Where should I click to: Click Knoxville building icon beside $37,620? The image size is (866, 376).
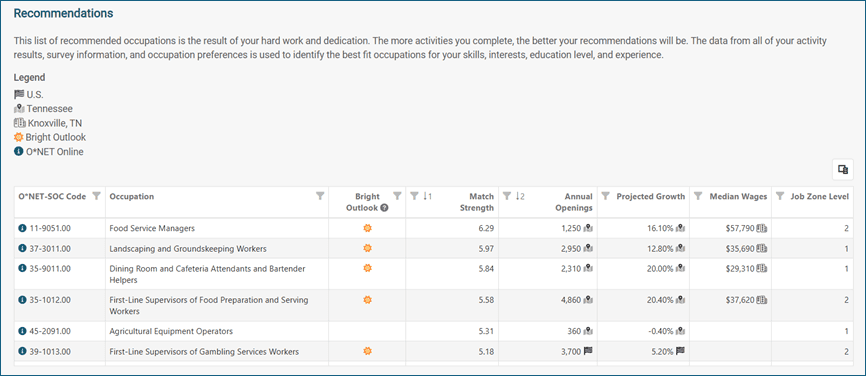click(x=762, y=300)
